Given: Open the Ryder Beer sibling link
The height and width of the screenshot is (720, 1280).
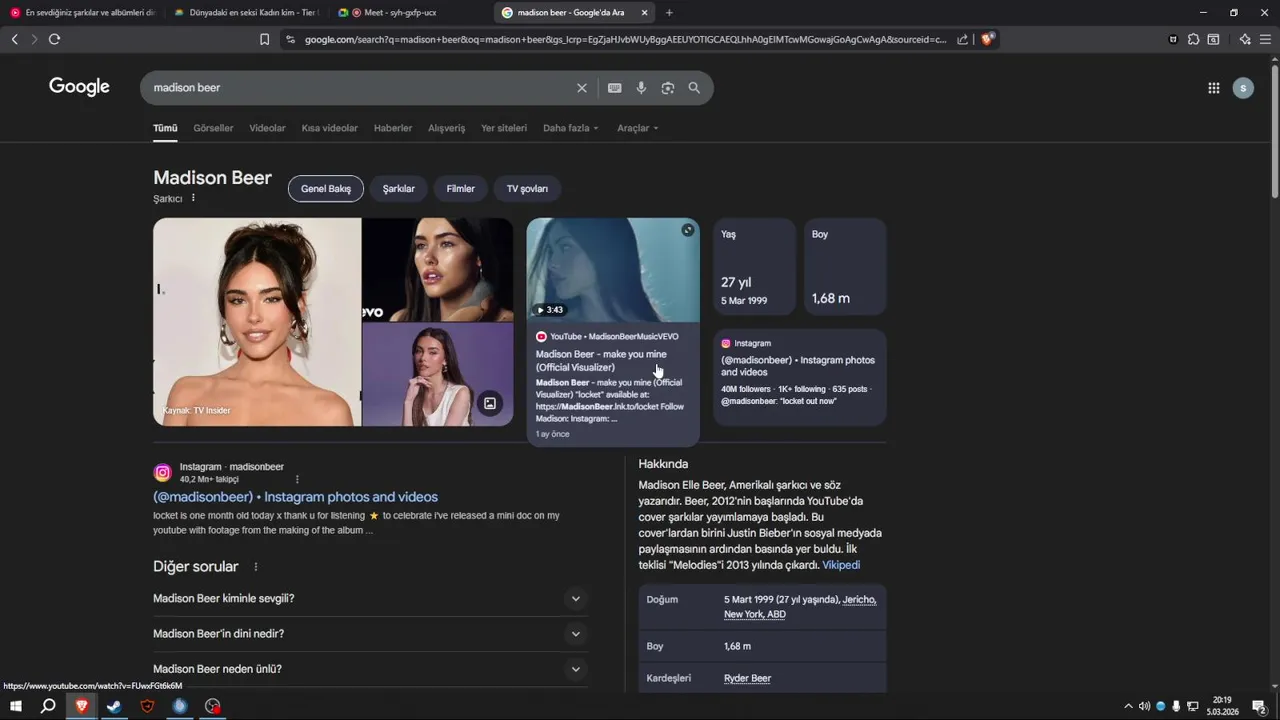Looking at the screenshot, I should click(747, 678).
